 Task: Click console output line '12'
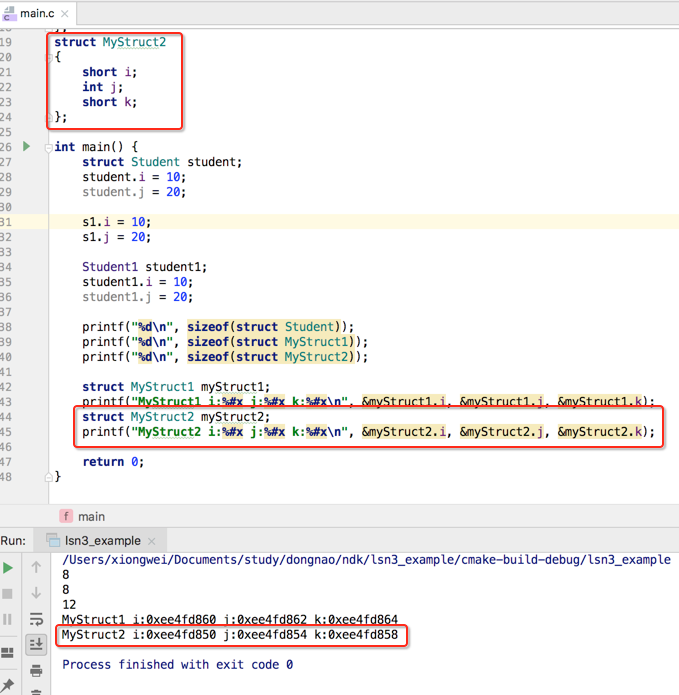pos(69,605)
